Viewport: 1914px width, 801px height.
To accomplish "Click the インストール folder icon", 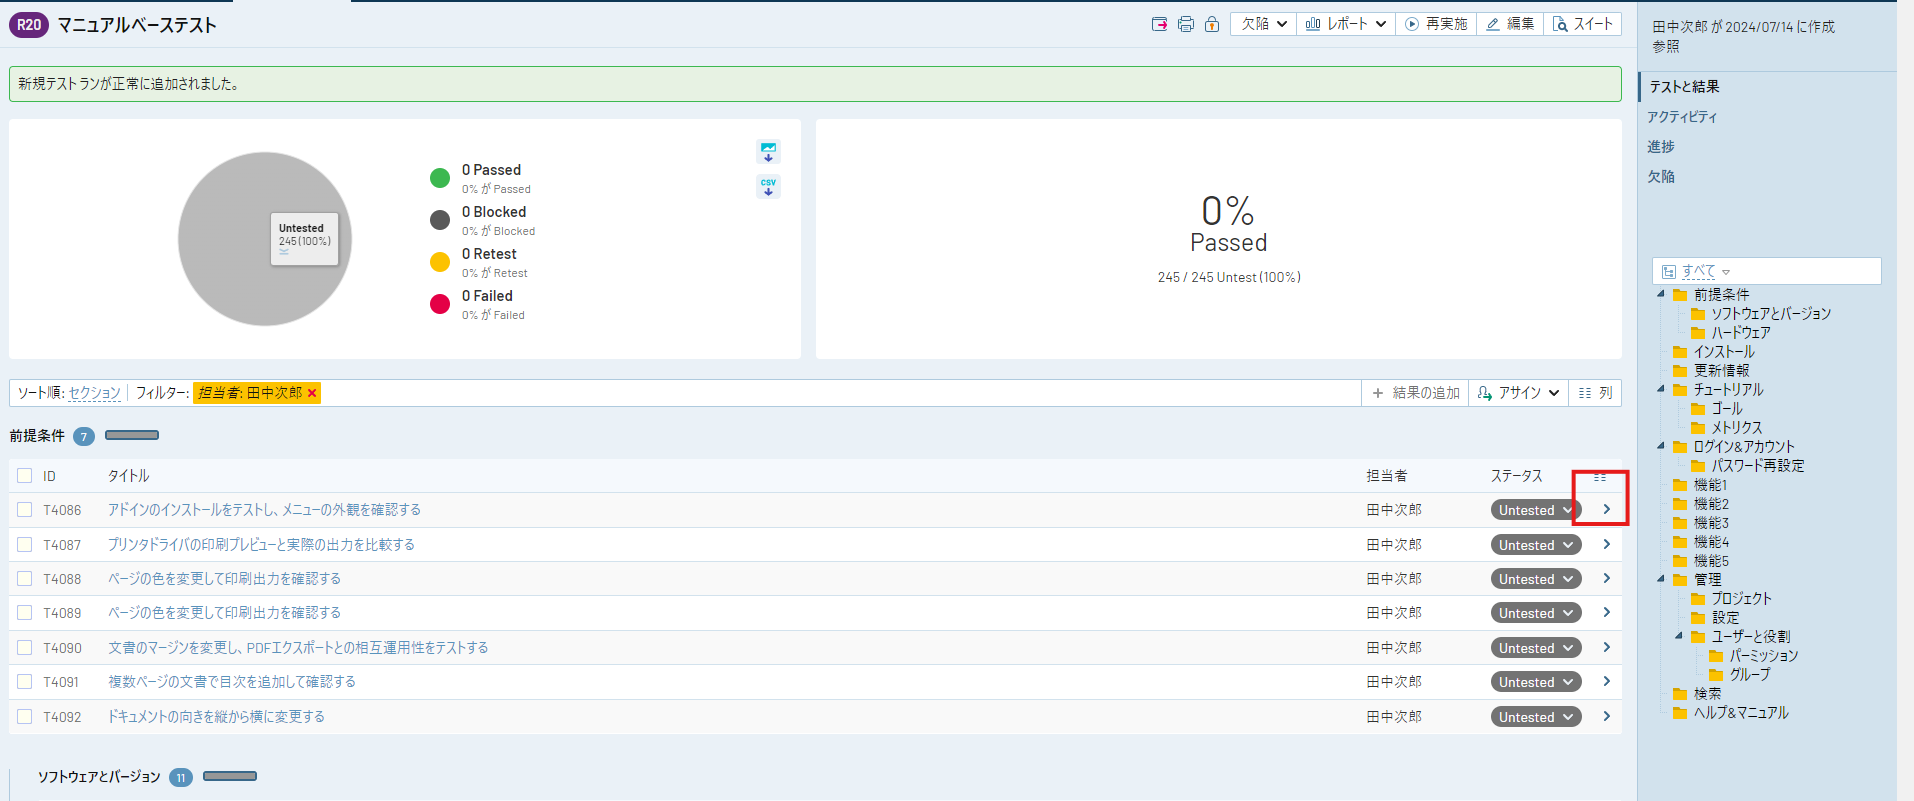I will 1680,352.
